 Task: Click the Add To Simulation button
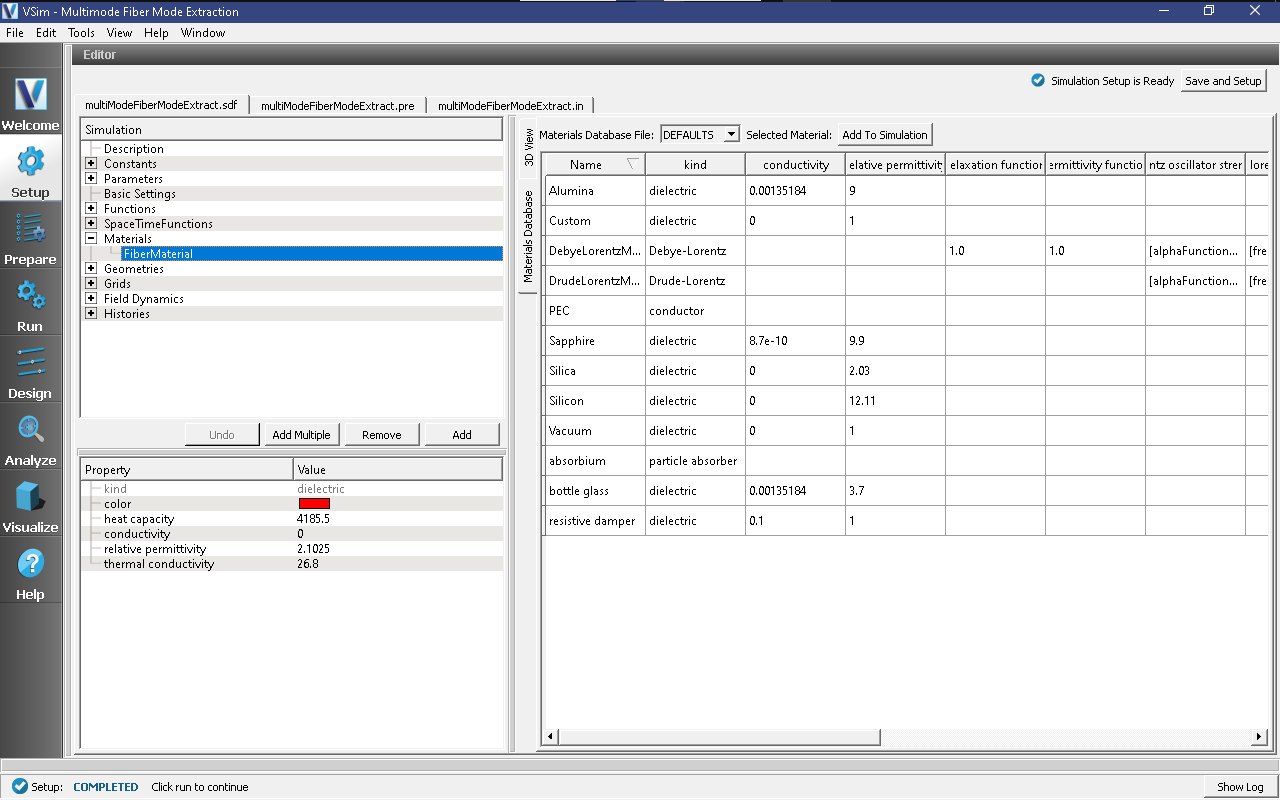885,134
